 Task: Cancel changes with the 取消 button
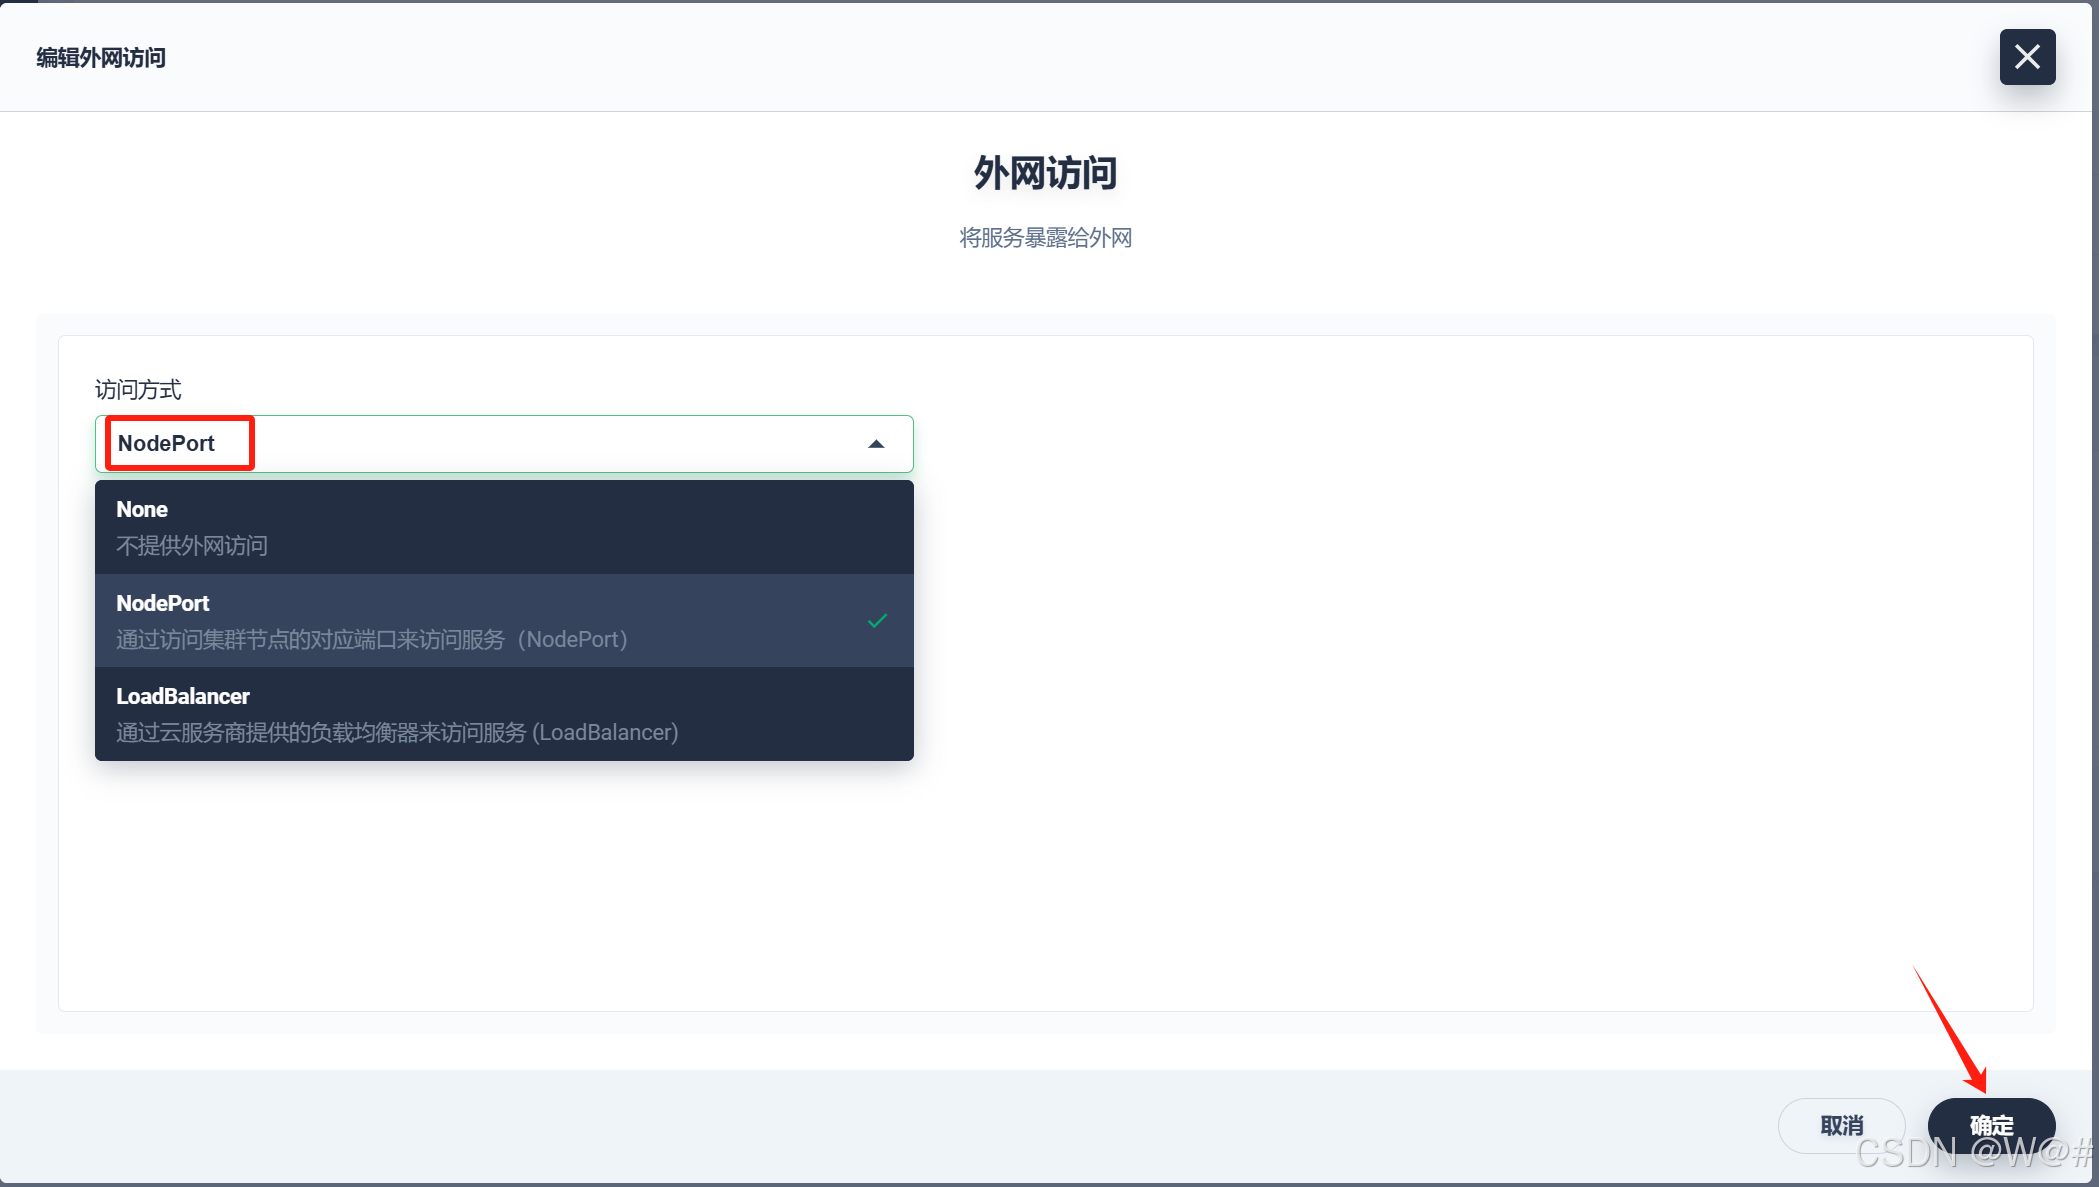click(x=1841, y=1126)
